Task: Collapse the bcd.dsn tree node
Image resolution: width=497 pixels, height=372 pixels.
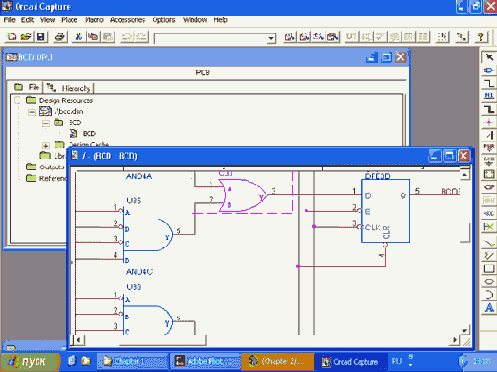Action: click(x=32, y=112)
